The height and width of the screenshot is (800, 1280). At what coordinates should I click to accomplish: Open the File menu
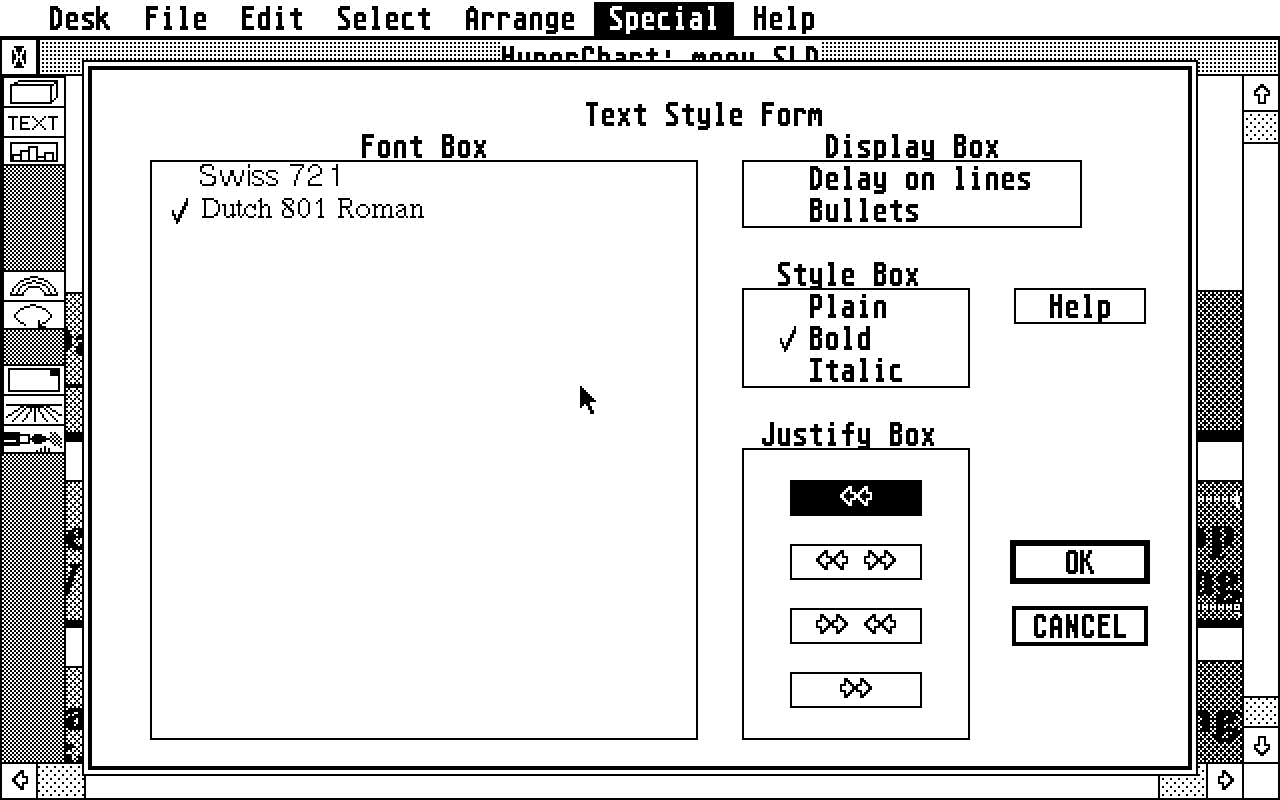pyautogui.click(x=176, y=18)
